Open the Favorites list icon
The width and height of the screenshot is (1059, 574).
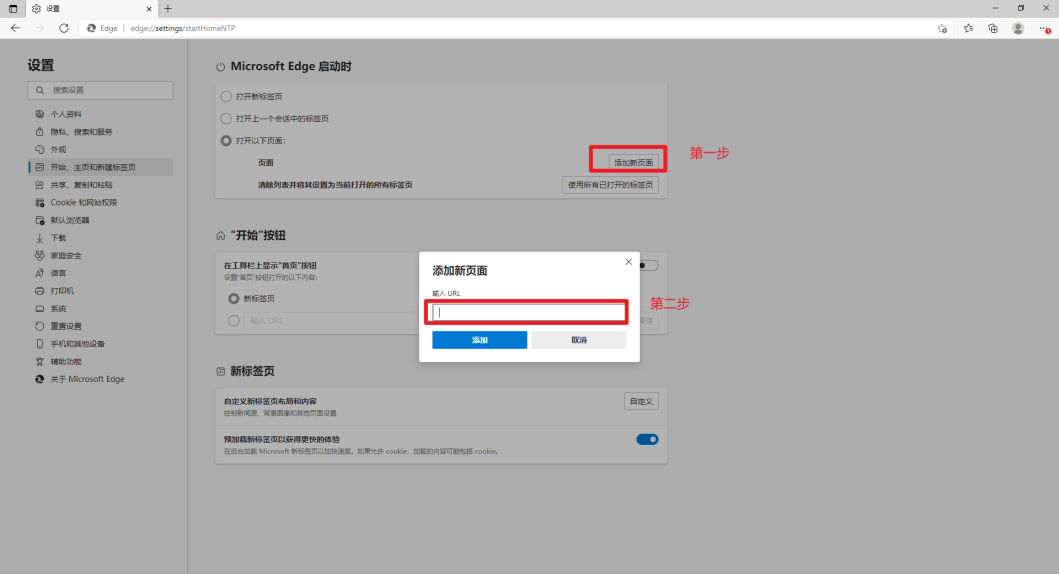(x=968, y=28)
